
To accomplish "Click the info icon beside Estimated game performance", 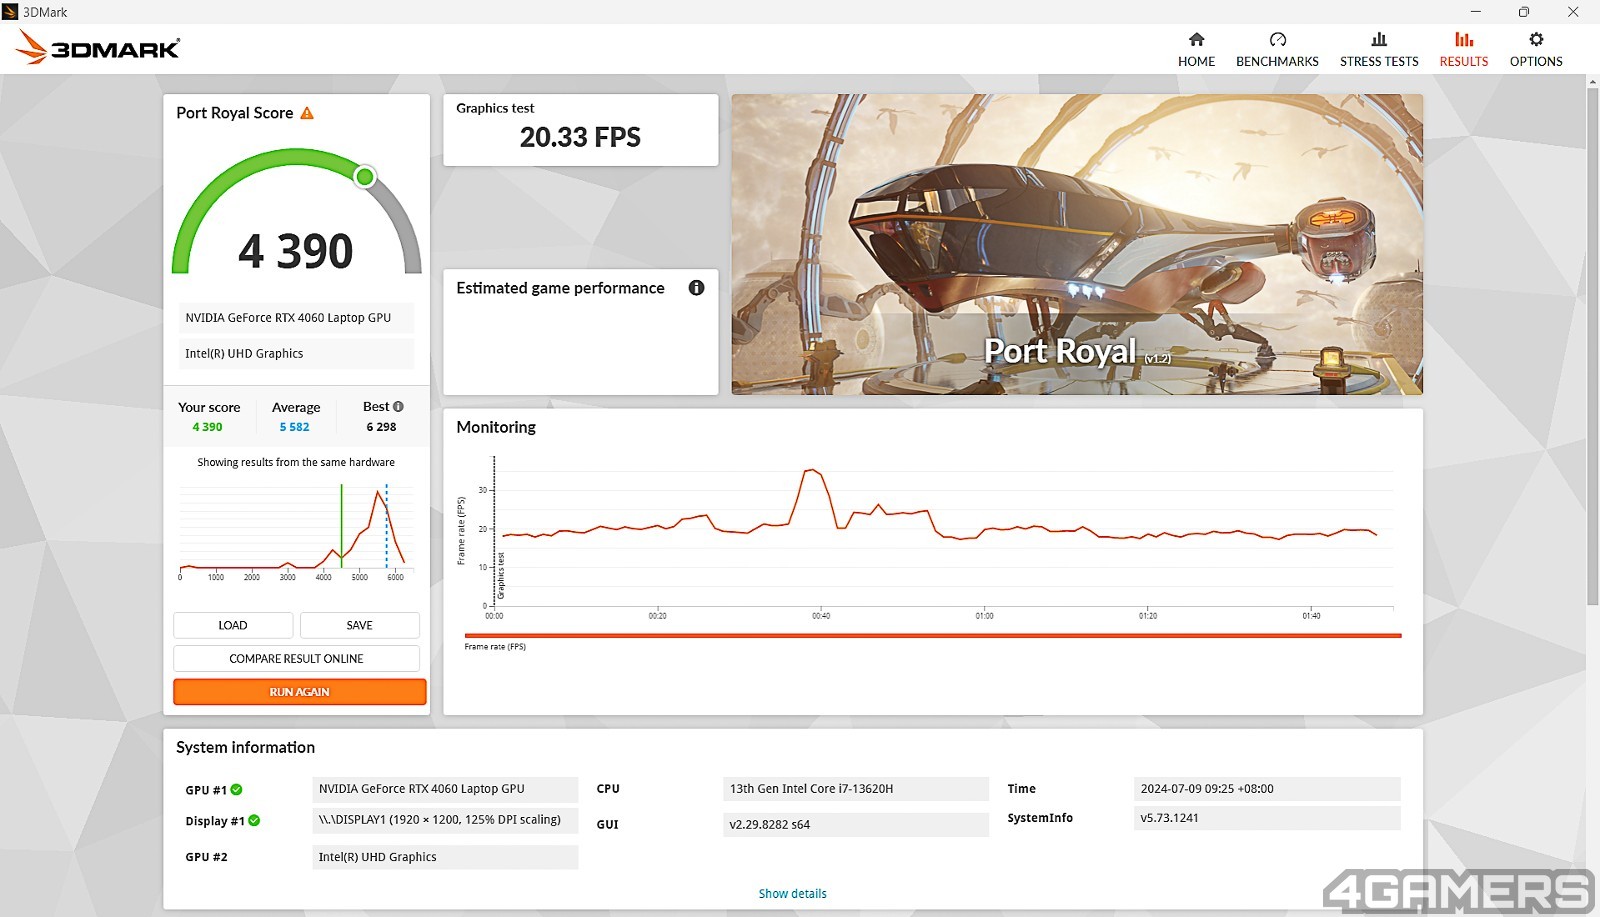I will [697, 288].
